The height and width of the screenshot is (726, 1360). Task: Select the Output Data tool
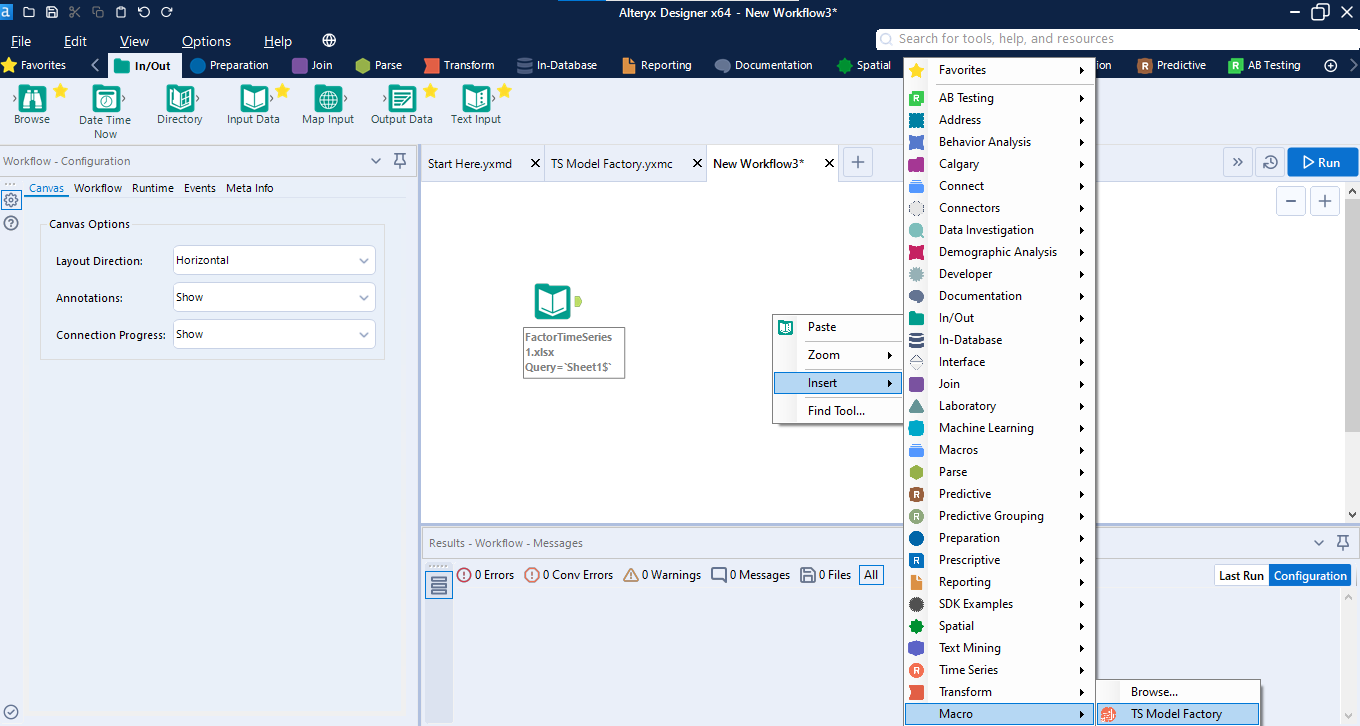pyautogui.click(x=401, y=101)
